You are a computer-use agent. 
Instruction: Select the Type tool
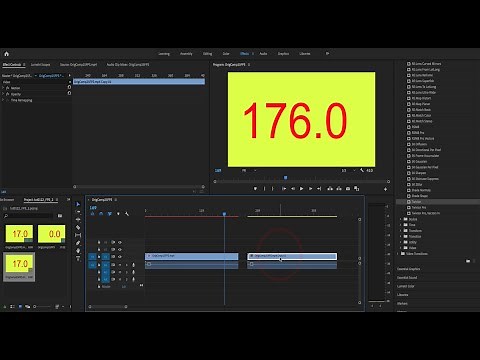(x=78, y=258)
